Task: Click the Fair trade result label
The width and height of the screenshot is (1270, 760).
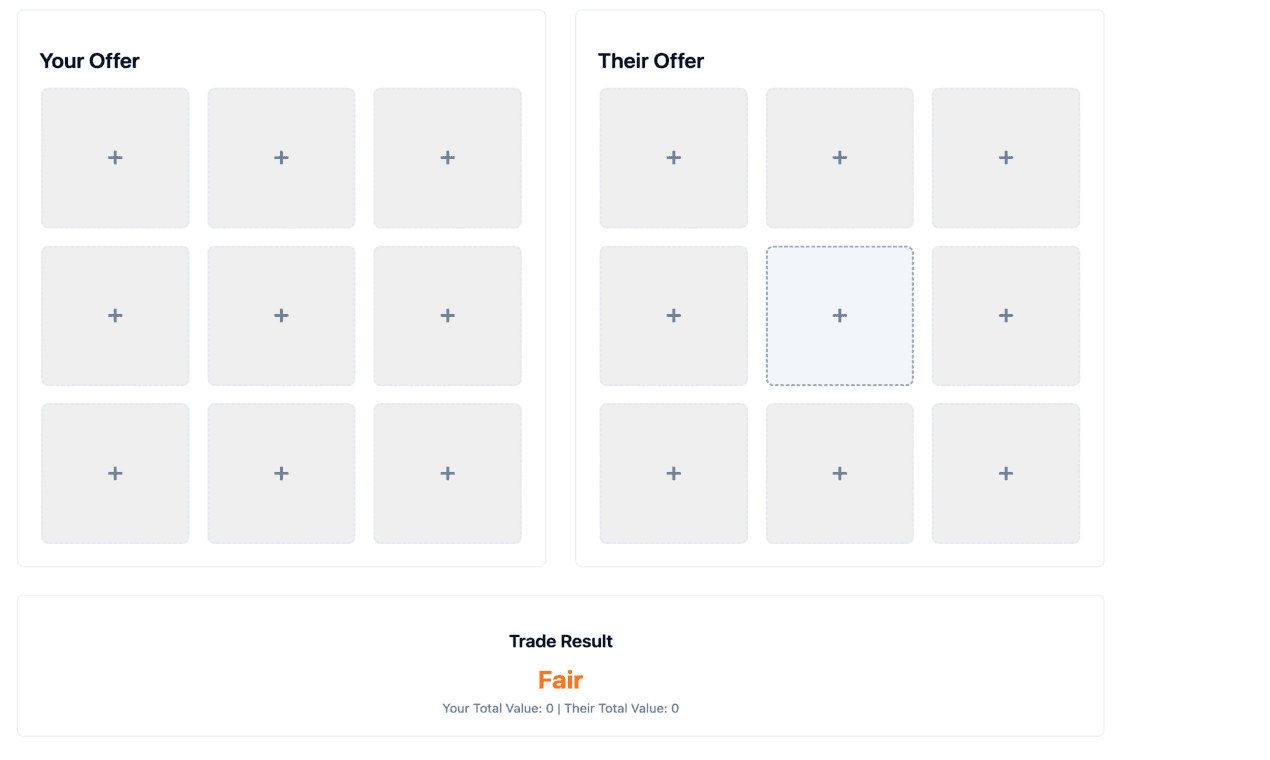Action: 560,679
